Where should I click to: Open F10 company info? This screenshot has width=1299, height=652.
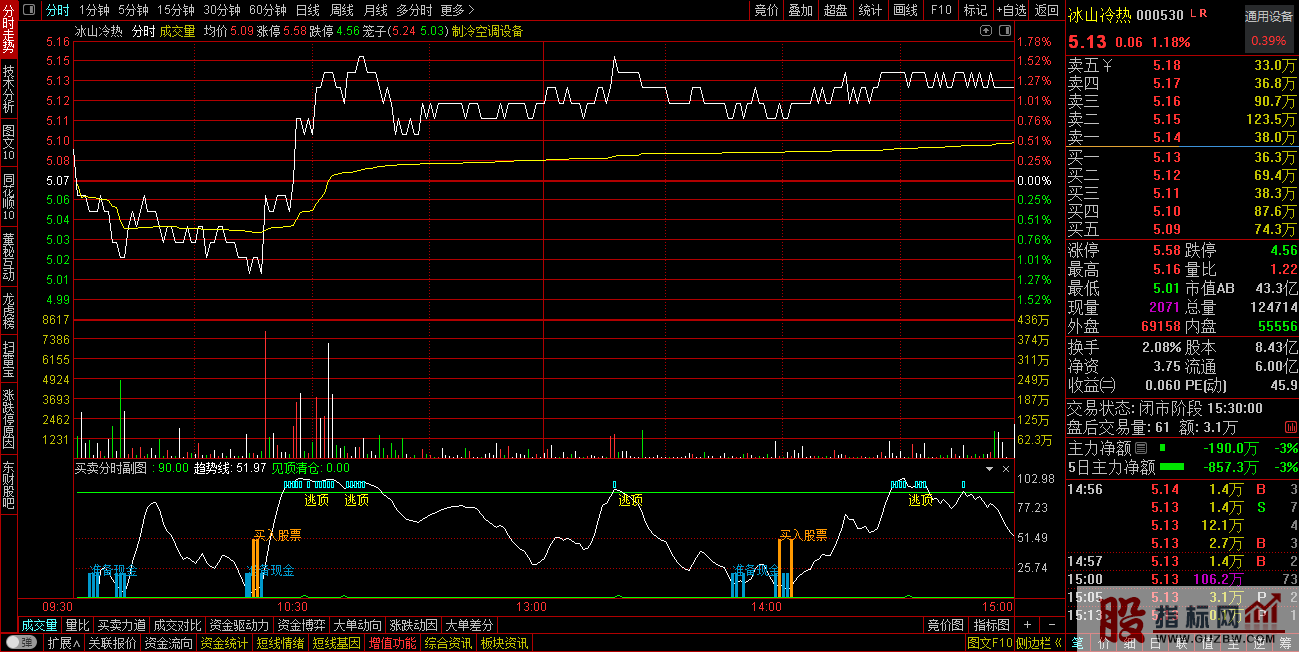(941, 10)
